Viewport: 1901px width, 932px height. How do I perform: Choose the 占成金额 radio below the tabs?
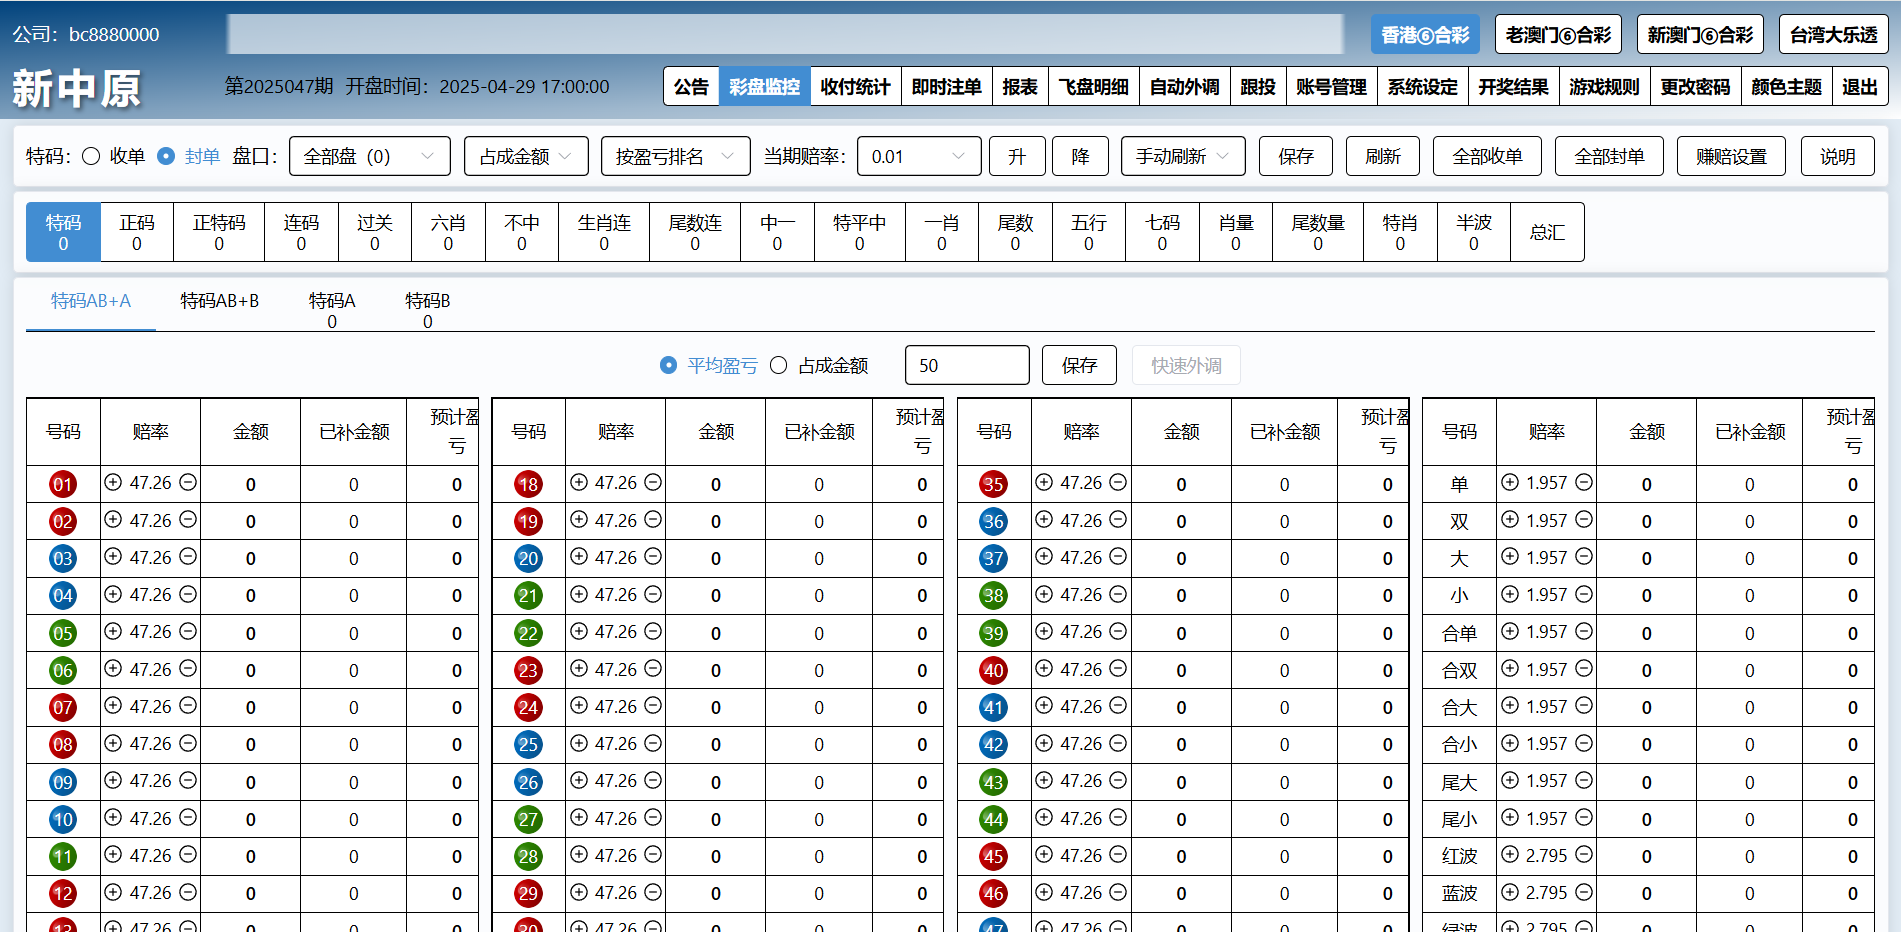779,366
